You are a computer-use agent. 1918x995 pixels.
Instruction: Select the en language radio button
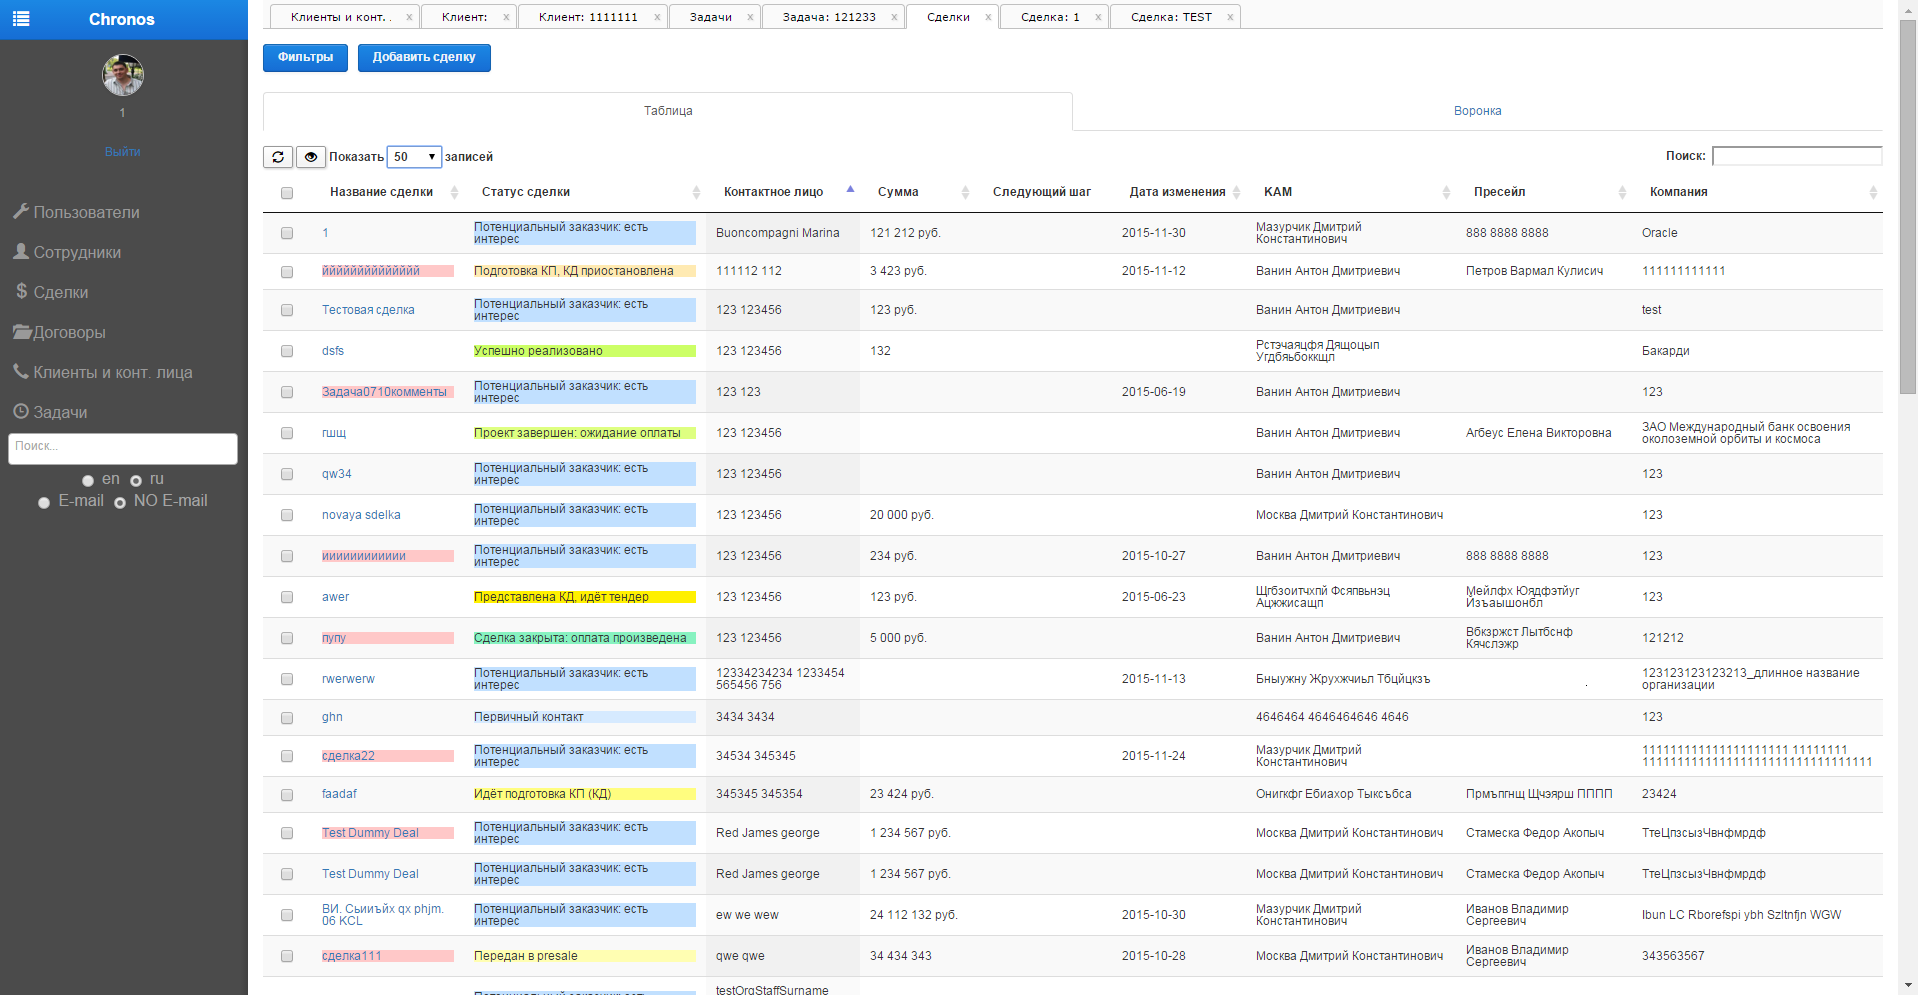[x=88, y=480]
